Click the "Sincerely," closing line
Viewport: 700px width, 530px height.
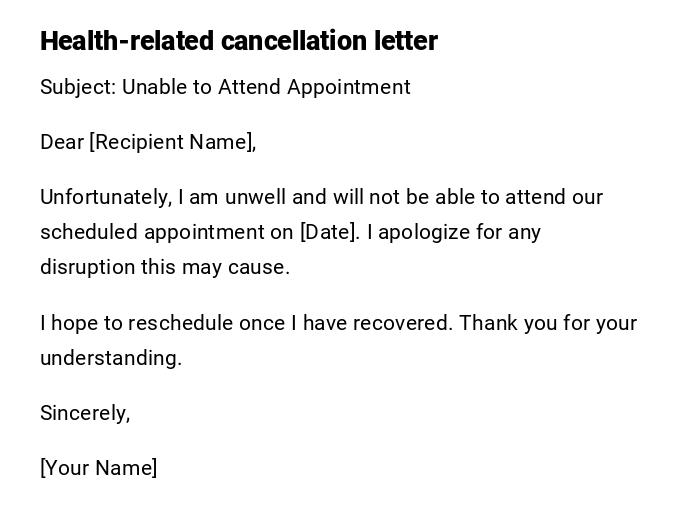pos(85,413)
